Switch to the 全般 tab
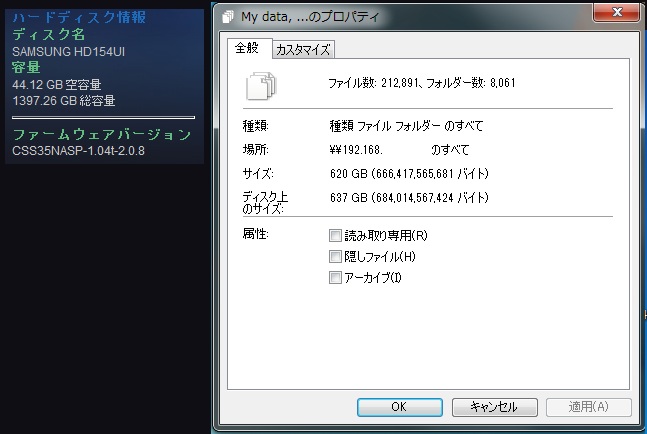647x434 pixels. (x=247, y=48)
